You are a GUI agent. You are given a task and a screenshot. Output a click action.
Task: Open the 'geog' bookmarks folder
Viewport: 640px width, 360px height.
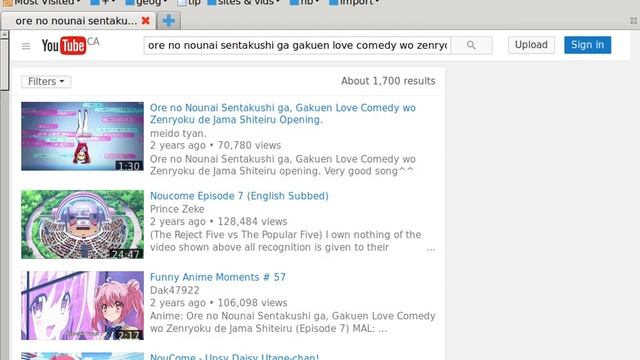[x=146, y=2]
